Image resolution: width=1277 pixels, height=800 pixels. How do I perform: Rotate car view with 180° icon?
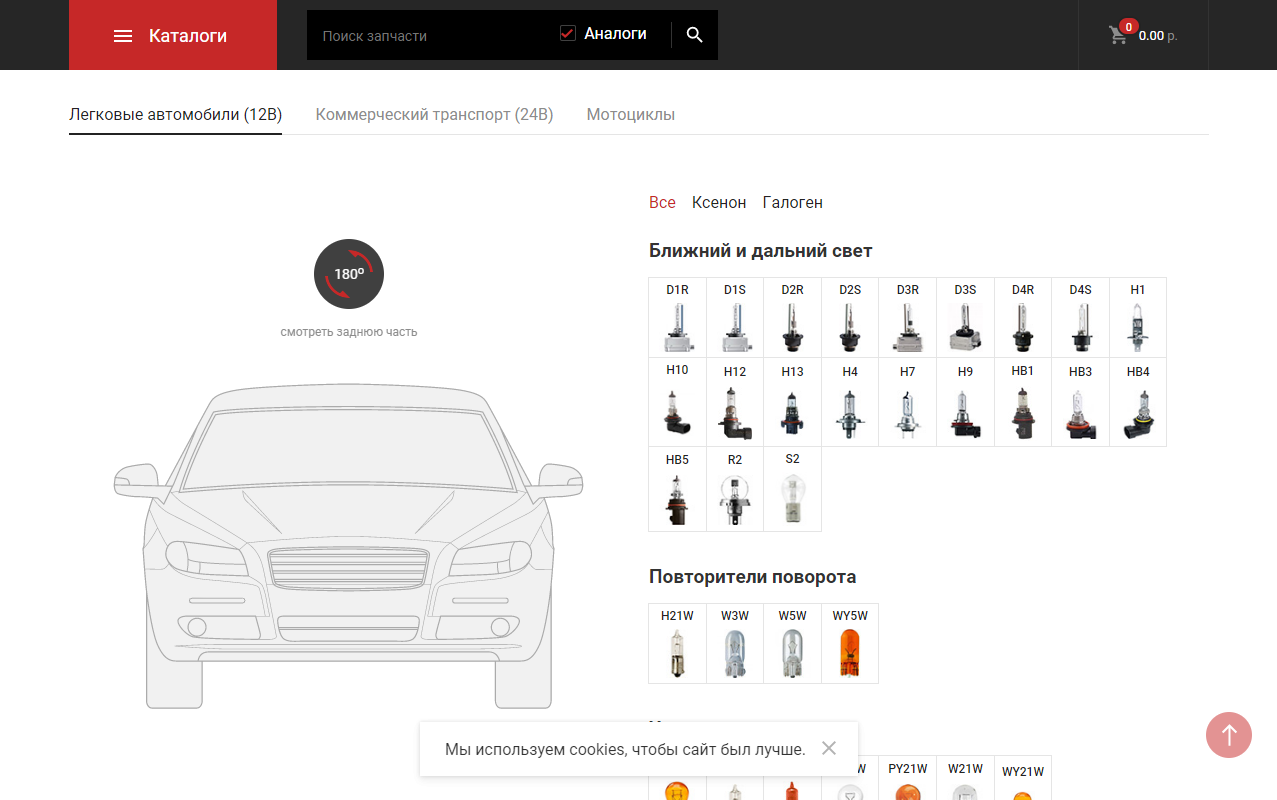coord(349,274)
